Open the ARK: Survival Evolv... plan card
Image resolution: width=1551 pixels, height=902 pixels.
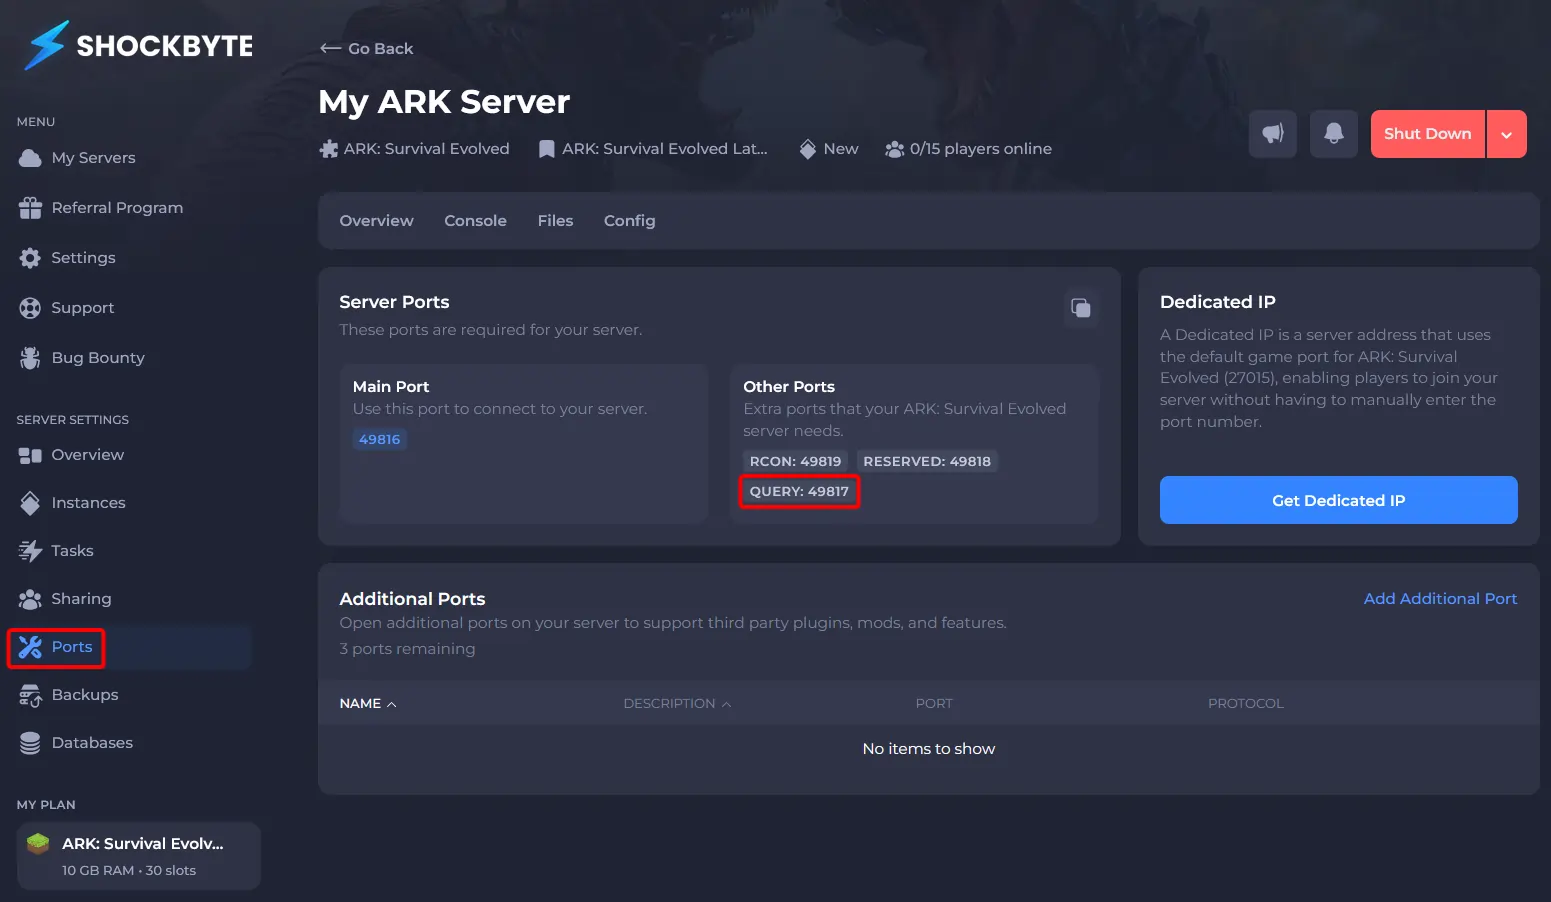click(138, 856)
